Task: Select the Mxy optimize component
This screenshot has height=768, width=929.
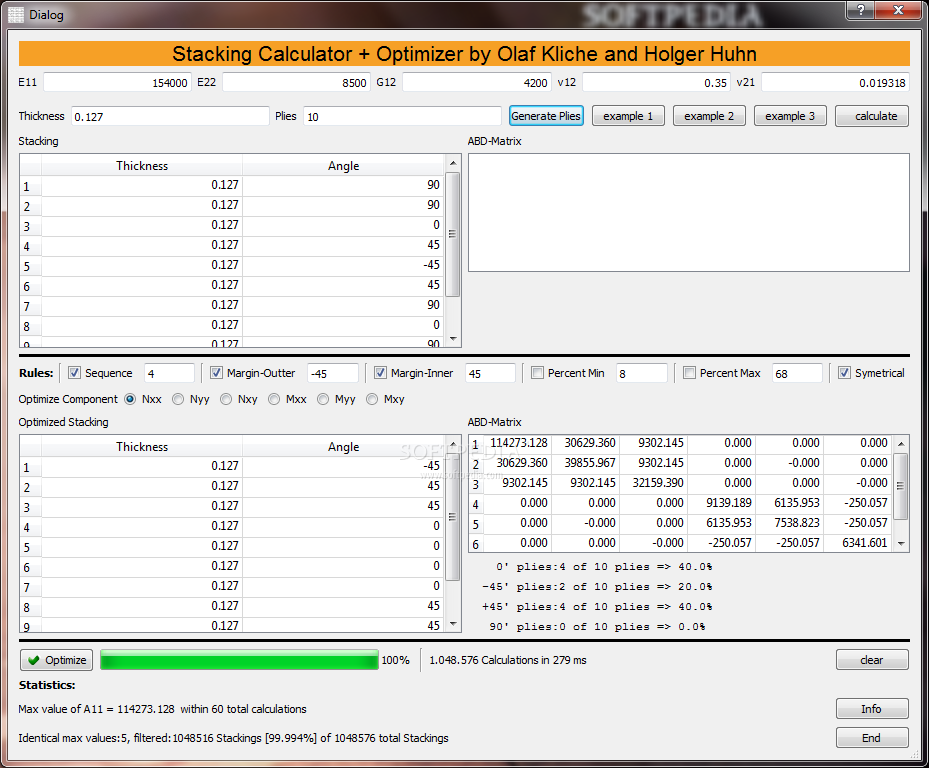Action: pos(371,399)
